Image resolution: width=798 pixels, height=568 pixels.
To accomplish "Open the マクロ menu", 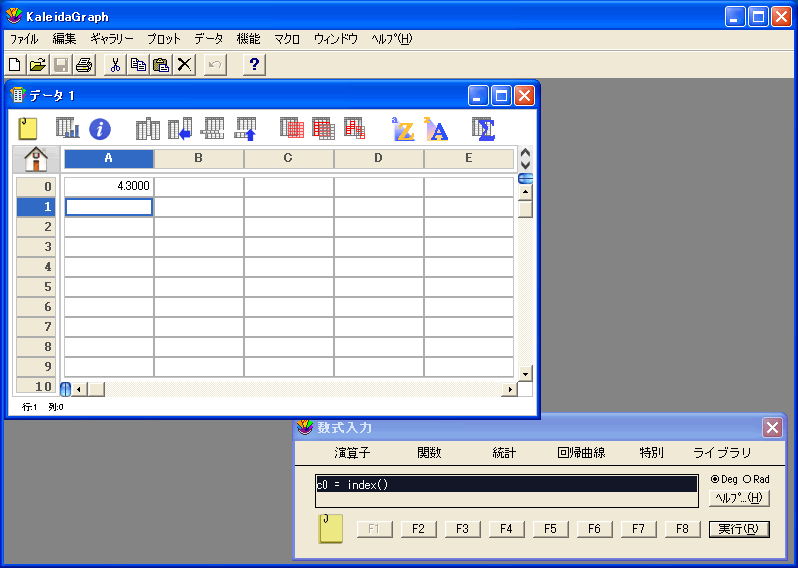I will pos(287,39).
